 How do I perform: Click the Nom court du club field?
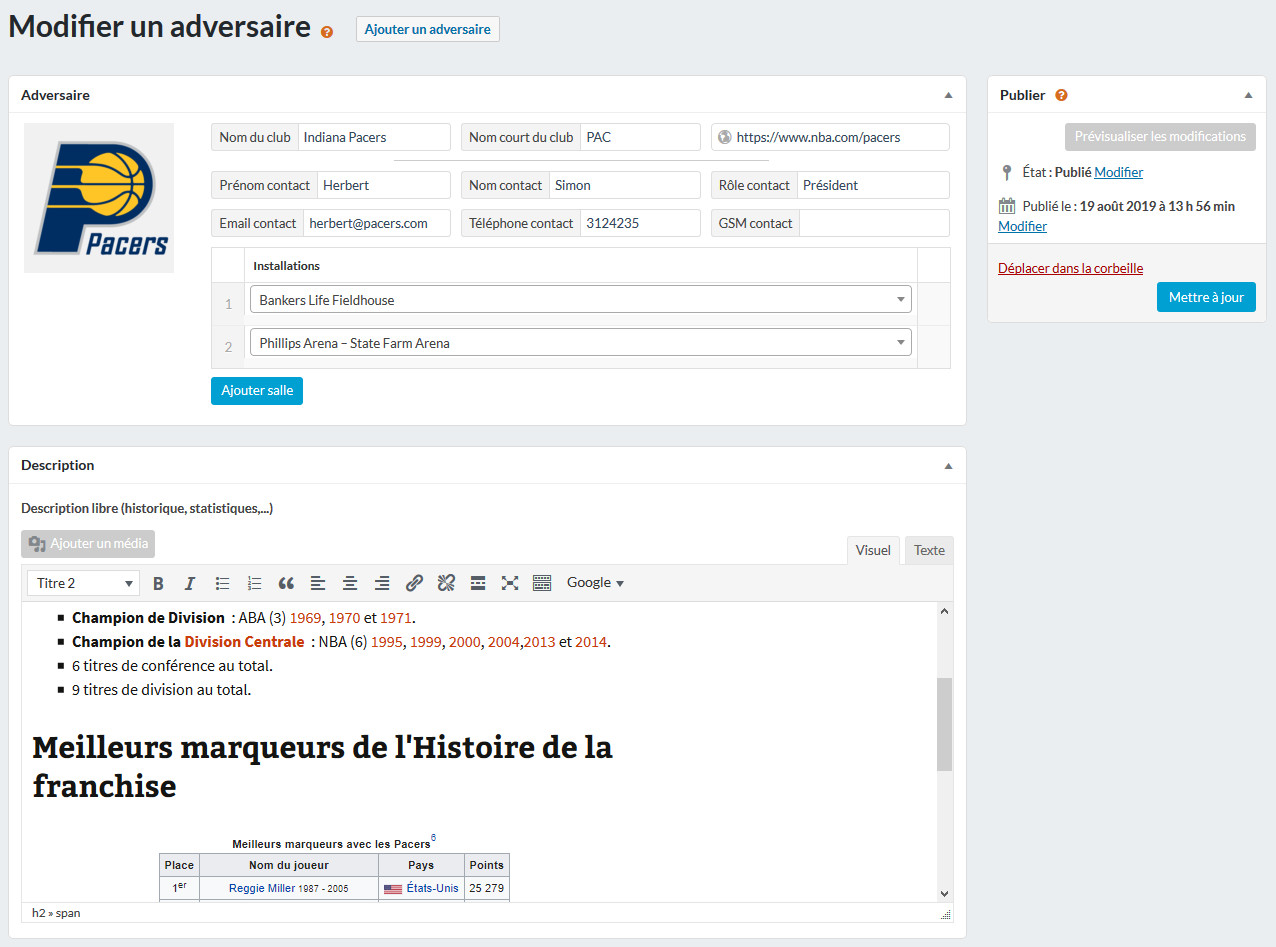click(x=640, y=137)
